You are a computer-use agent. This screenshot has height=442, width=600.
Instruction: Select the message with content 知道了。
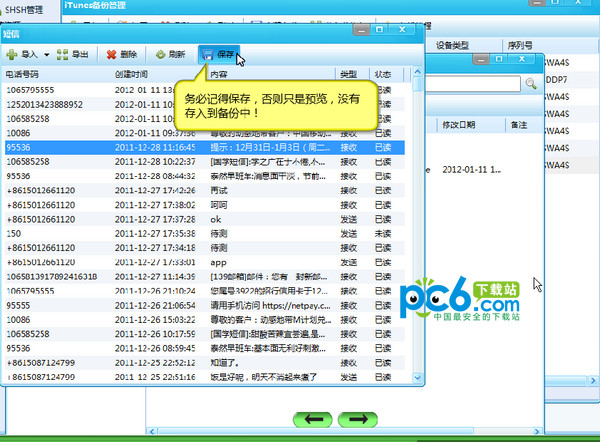tap(205, 363)
